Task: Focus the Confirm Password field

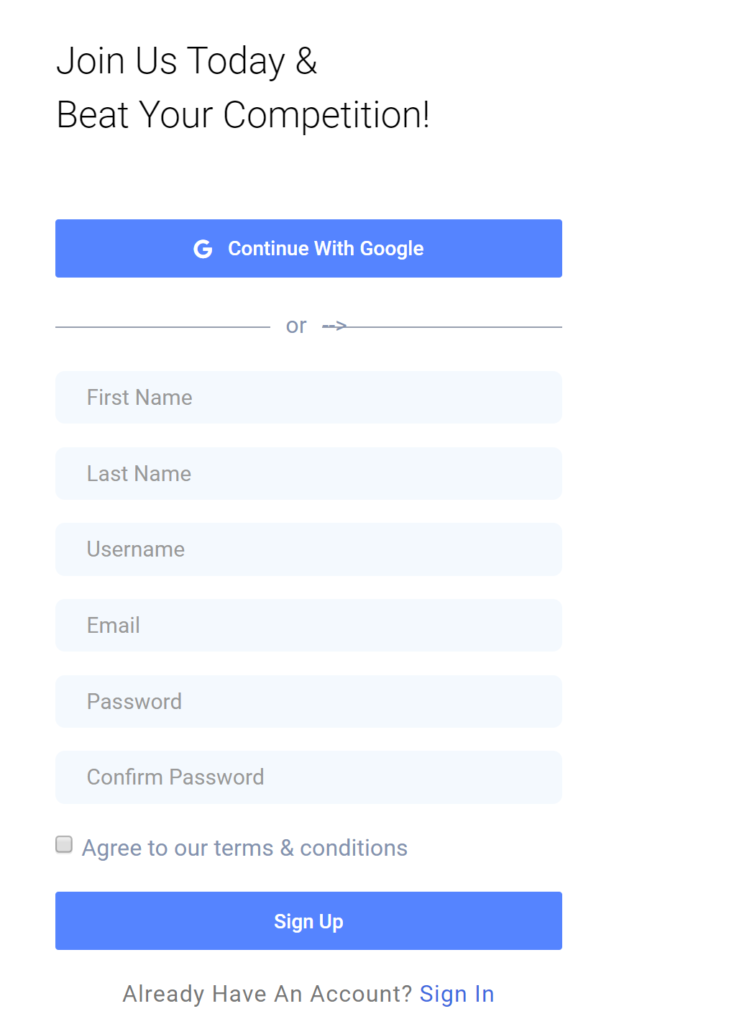Action: pyautogui.click(x=308, y=777)
